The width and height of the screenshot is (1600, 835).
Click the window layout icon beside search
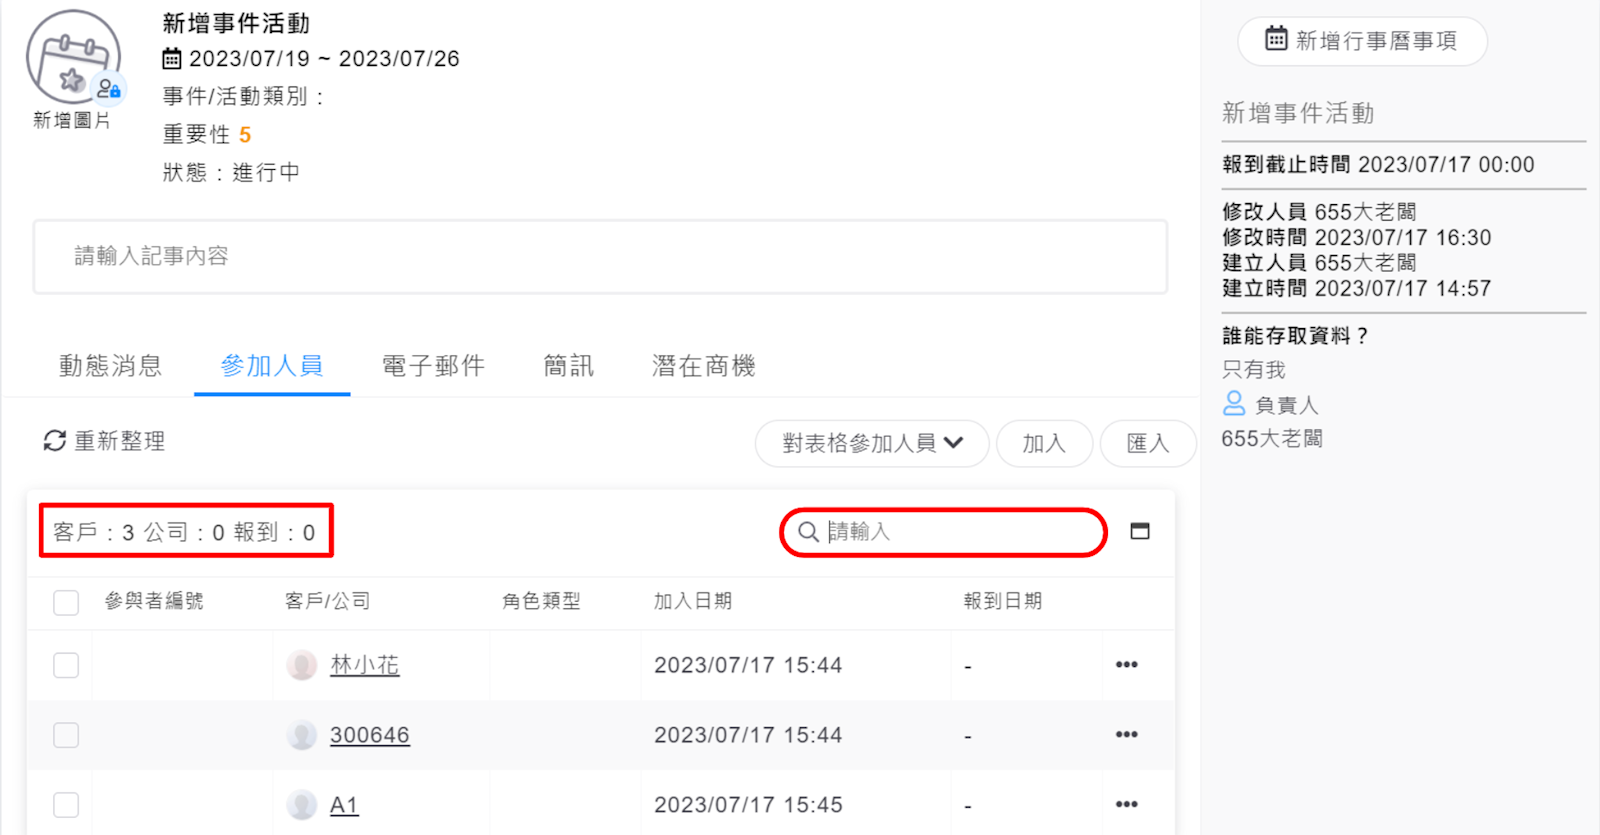1139,531
